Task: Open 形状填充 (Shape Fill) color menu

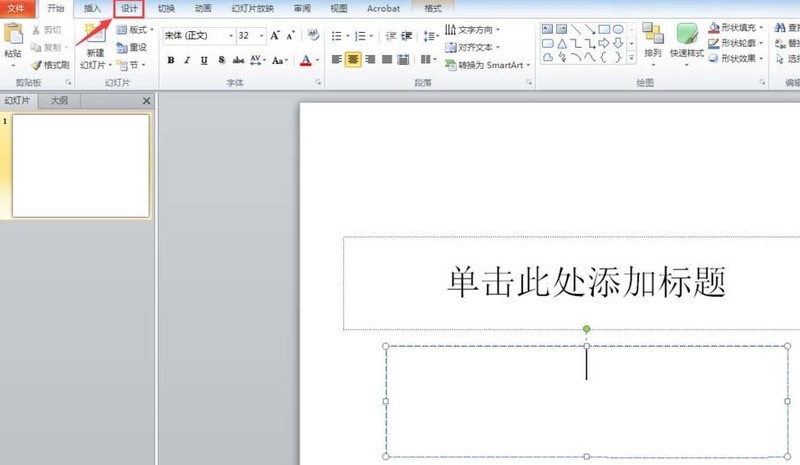Action: (x=736, y=28)
